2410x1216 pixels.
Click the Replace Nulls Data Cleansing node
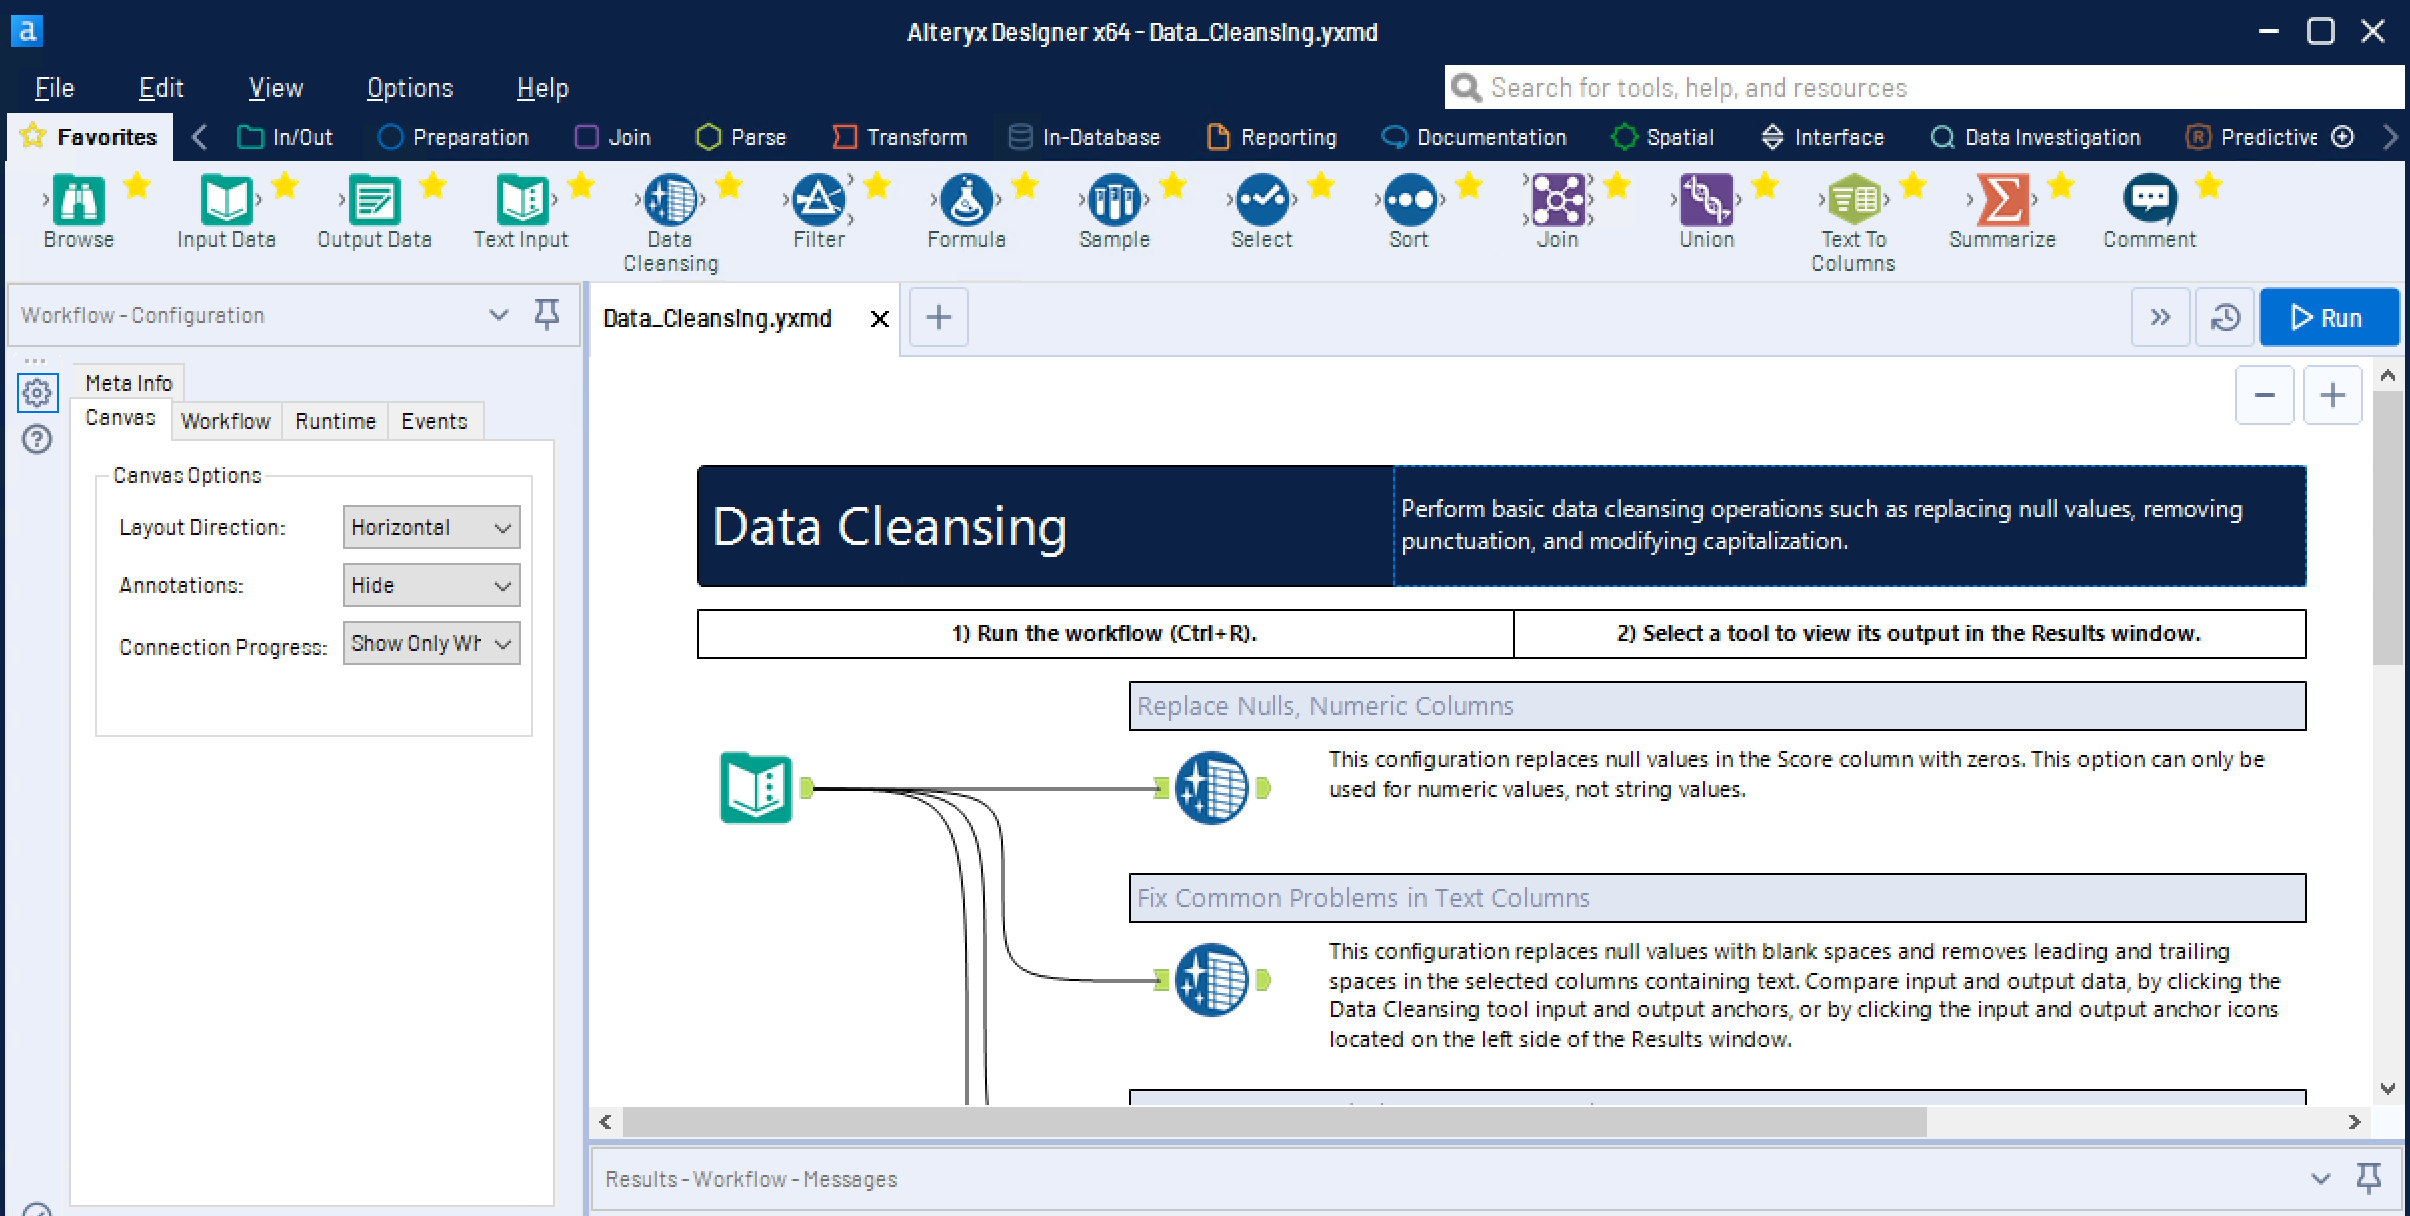pyautogui.click(x=1211, y=788)
